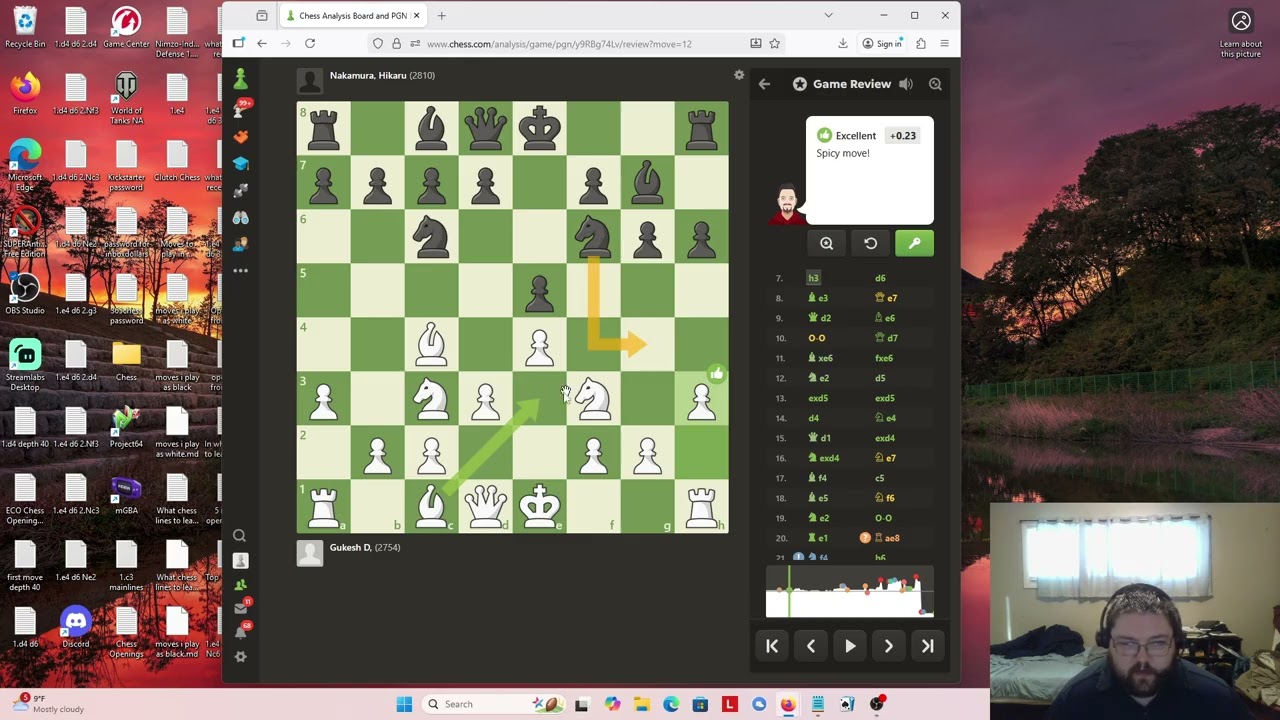The height and width of the screenshot is (720, 1280).
Task: Click Learn about this picture icon
Action: tap(1241, 32)
